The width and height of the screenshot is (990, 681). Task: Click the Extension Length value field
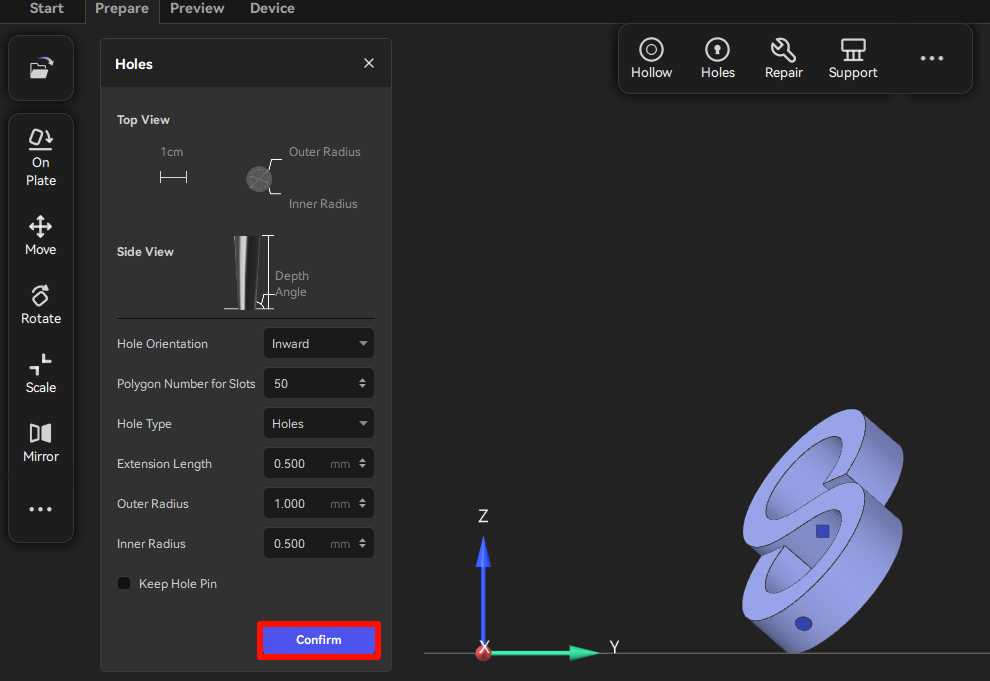coord(319,463)
